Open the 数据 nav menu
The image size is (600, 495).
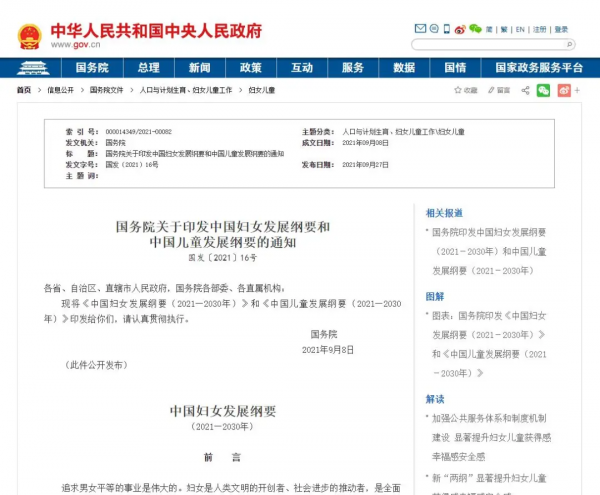point(404,68)
